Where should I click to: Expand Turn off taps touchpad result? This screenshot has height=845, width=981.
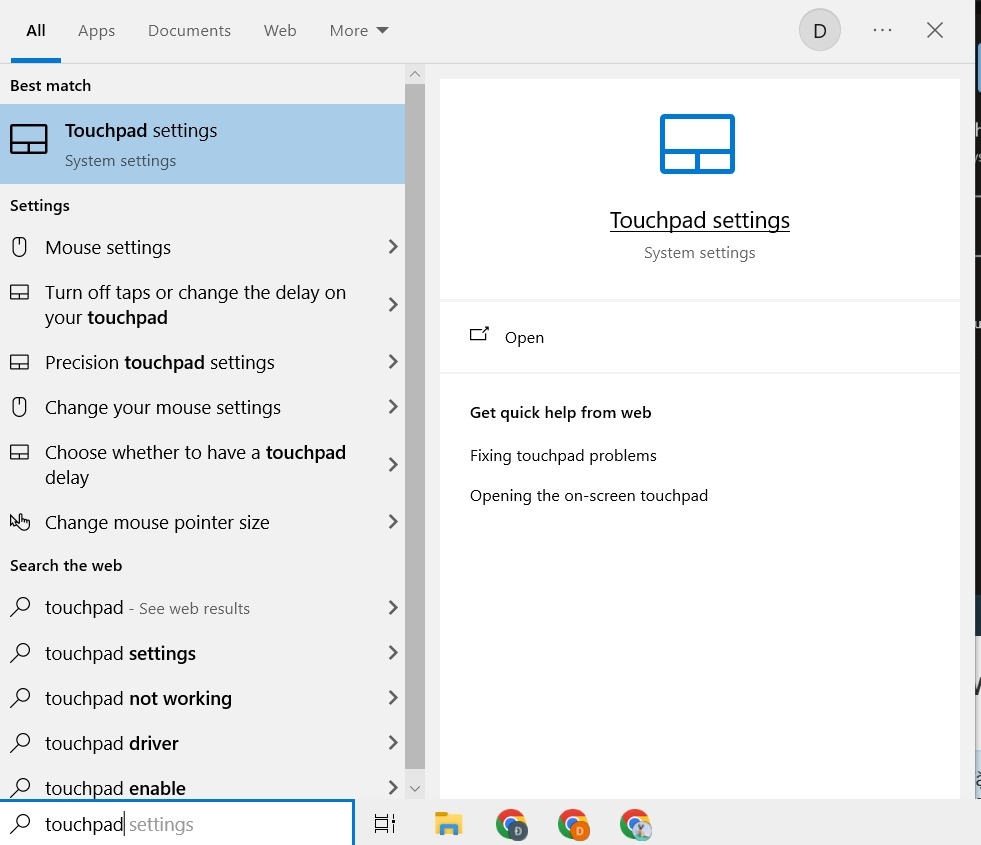tap(195, 305)
